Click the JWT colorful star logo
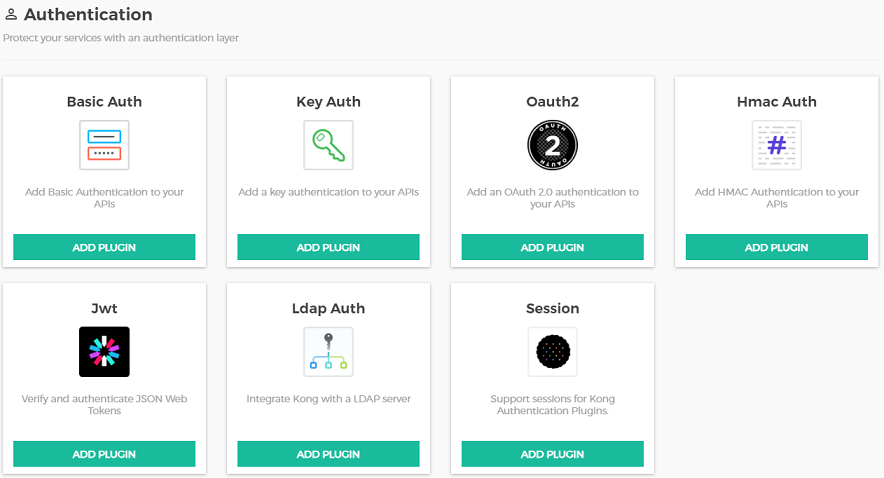884x478 pixels. point(104,352)
